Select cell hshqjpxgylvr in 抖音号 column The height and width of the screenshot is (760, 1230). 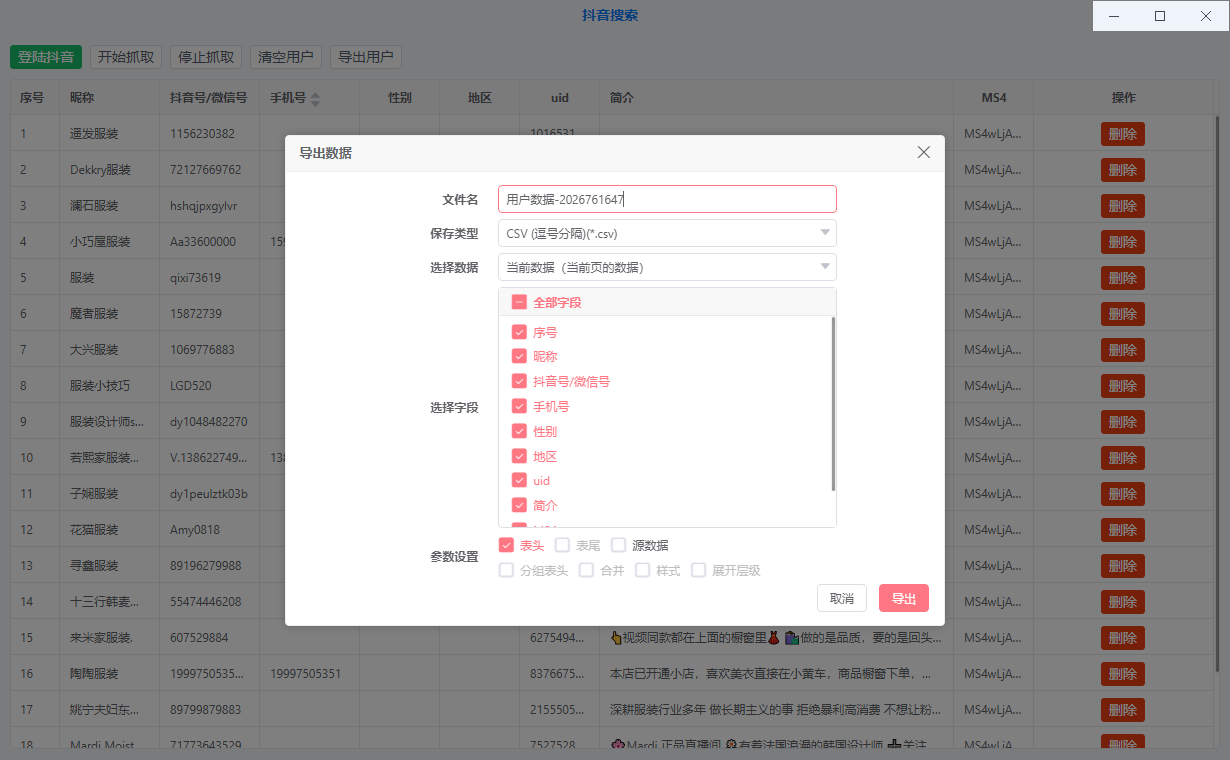[x=210, y=206]
